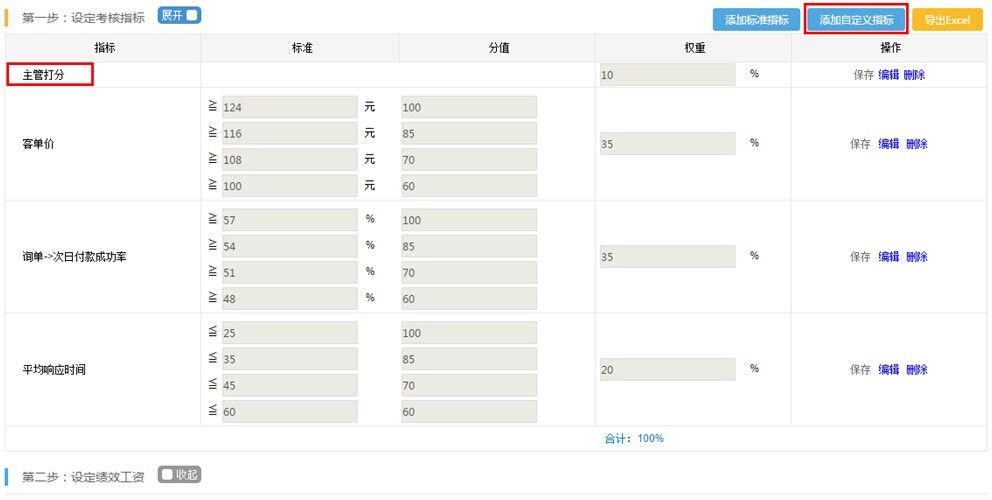Export the table with 导出Excel
This screenshot has height=500, width=992.
click(947, 20)
